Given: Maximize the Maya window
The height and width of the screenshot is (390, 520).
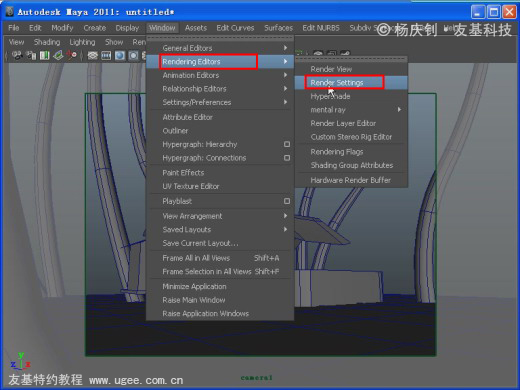Looking at the screenshot, I should [494, 12].
